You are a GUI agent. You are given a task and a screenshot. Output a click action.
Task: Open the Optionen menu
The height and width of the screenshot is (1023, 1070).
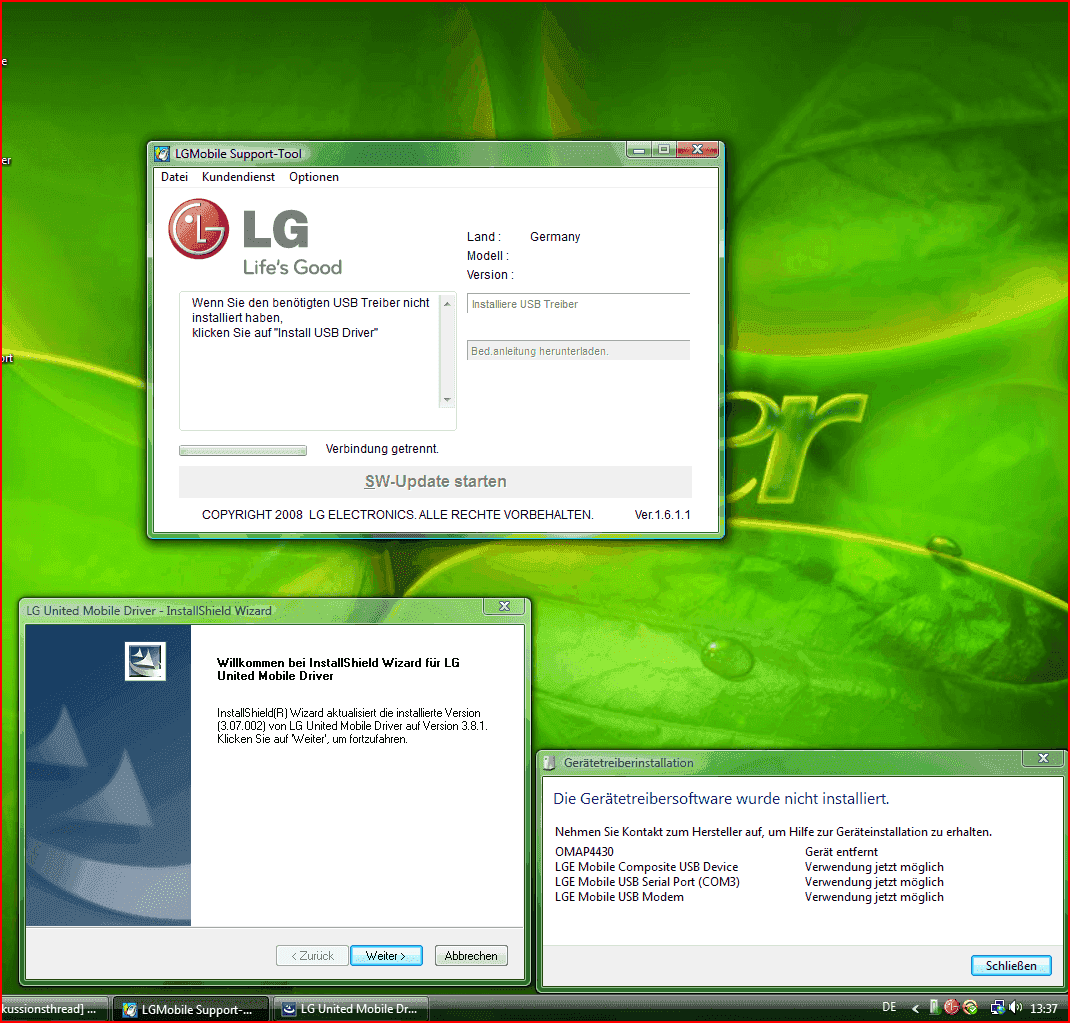click(x=314, y=177)
